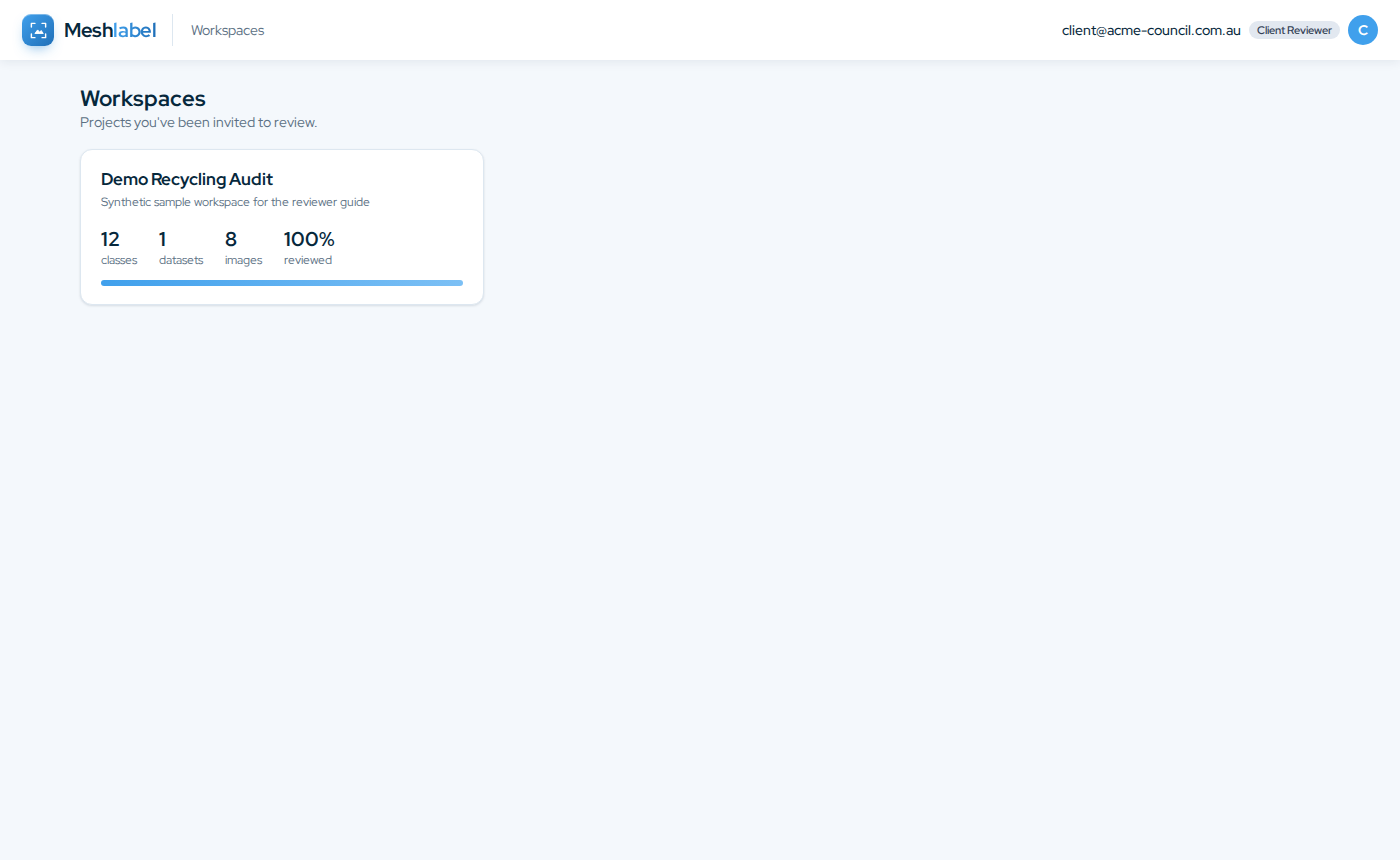Click the client@acme-council.com.au email text
The height and width of the screenshot is (860, 1400).
click(x=1151, y=30)
